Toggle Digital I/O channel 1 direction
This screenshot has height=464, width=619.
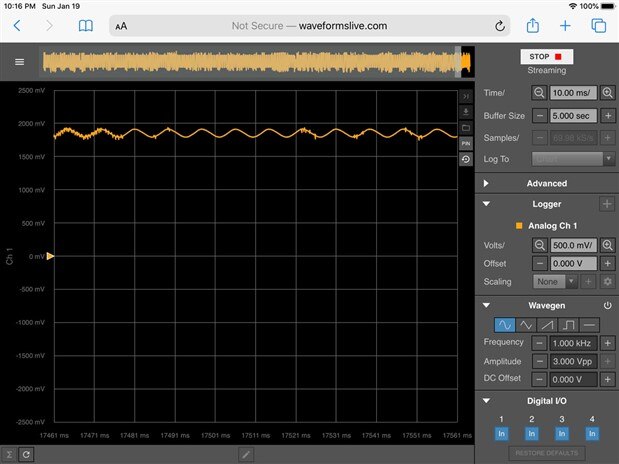tap(502, 433)
